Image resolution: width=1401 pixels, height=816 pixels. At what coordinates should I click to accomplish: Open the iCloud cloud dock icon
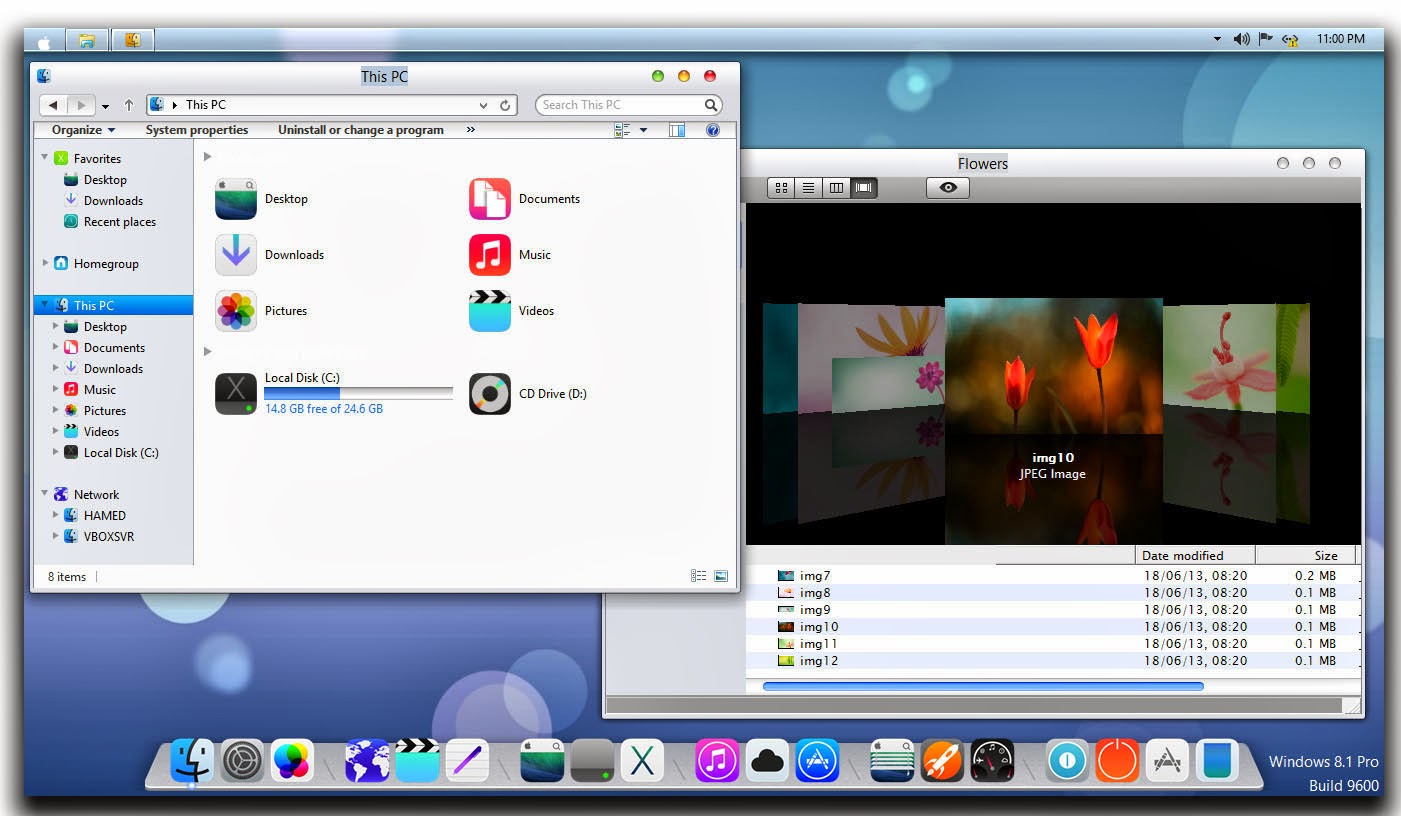pos(767,762)
